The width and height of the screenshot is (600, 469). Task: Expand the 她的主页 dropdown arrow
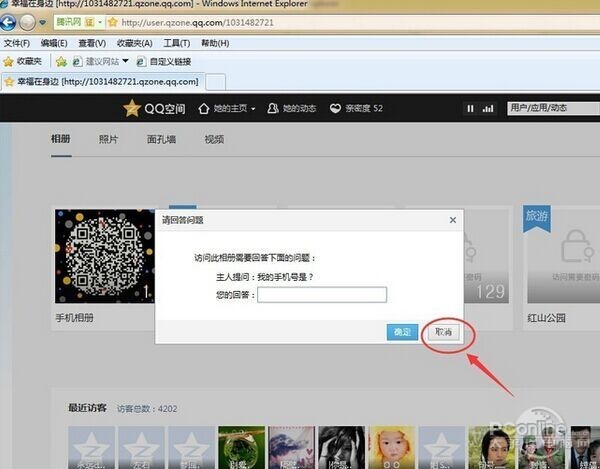pyautogui.click(x=253, y=108)
